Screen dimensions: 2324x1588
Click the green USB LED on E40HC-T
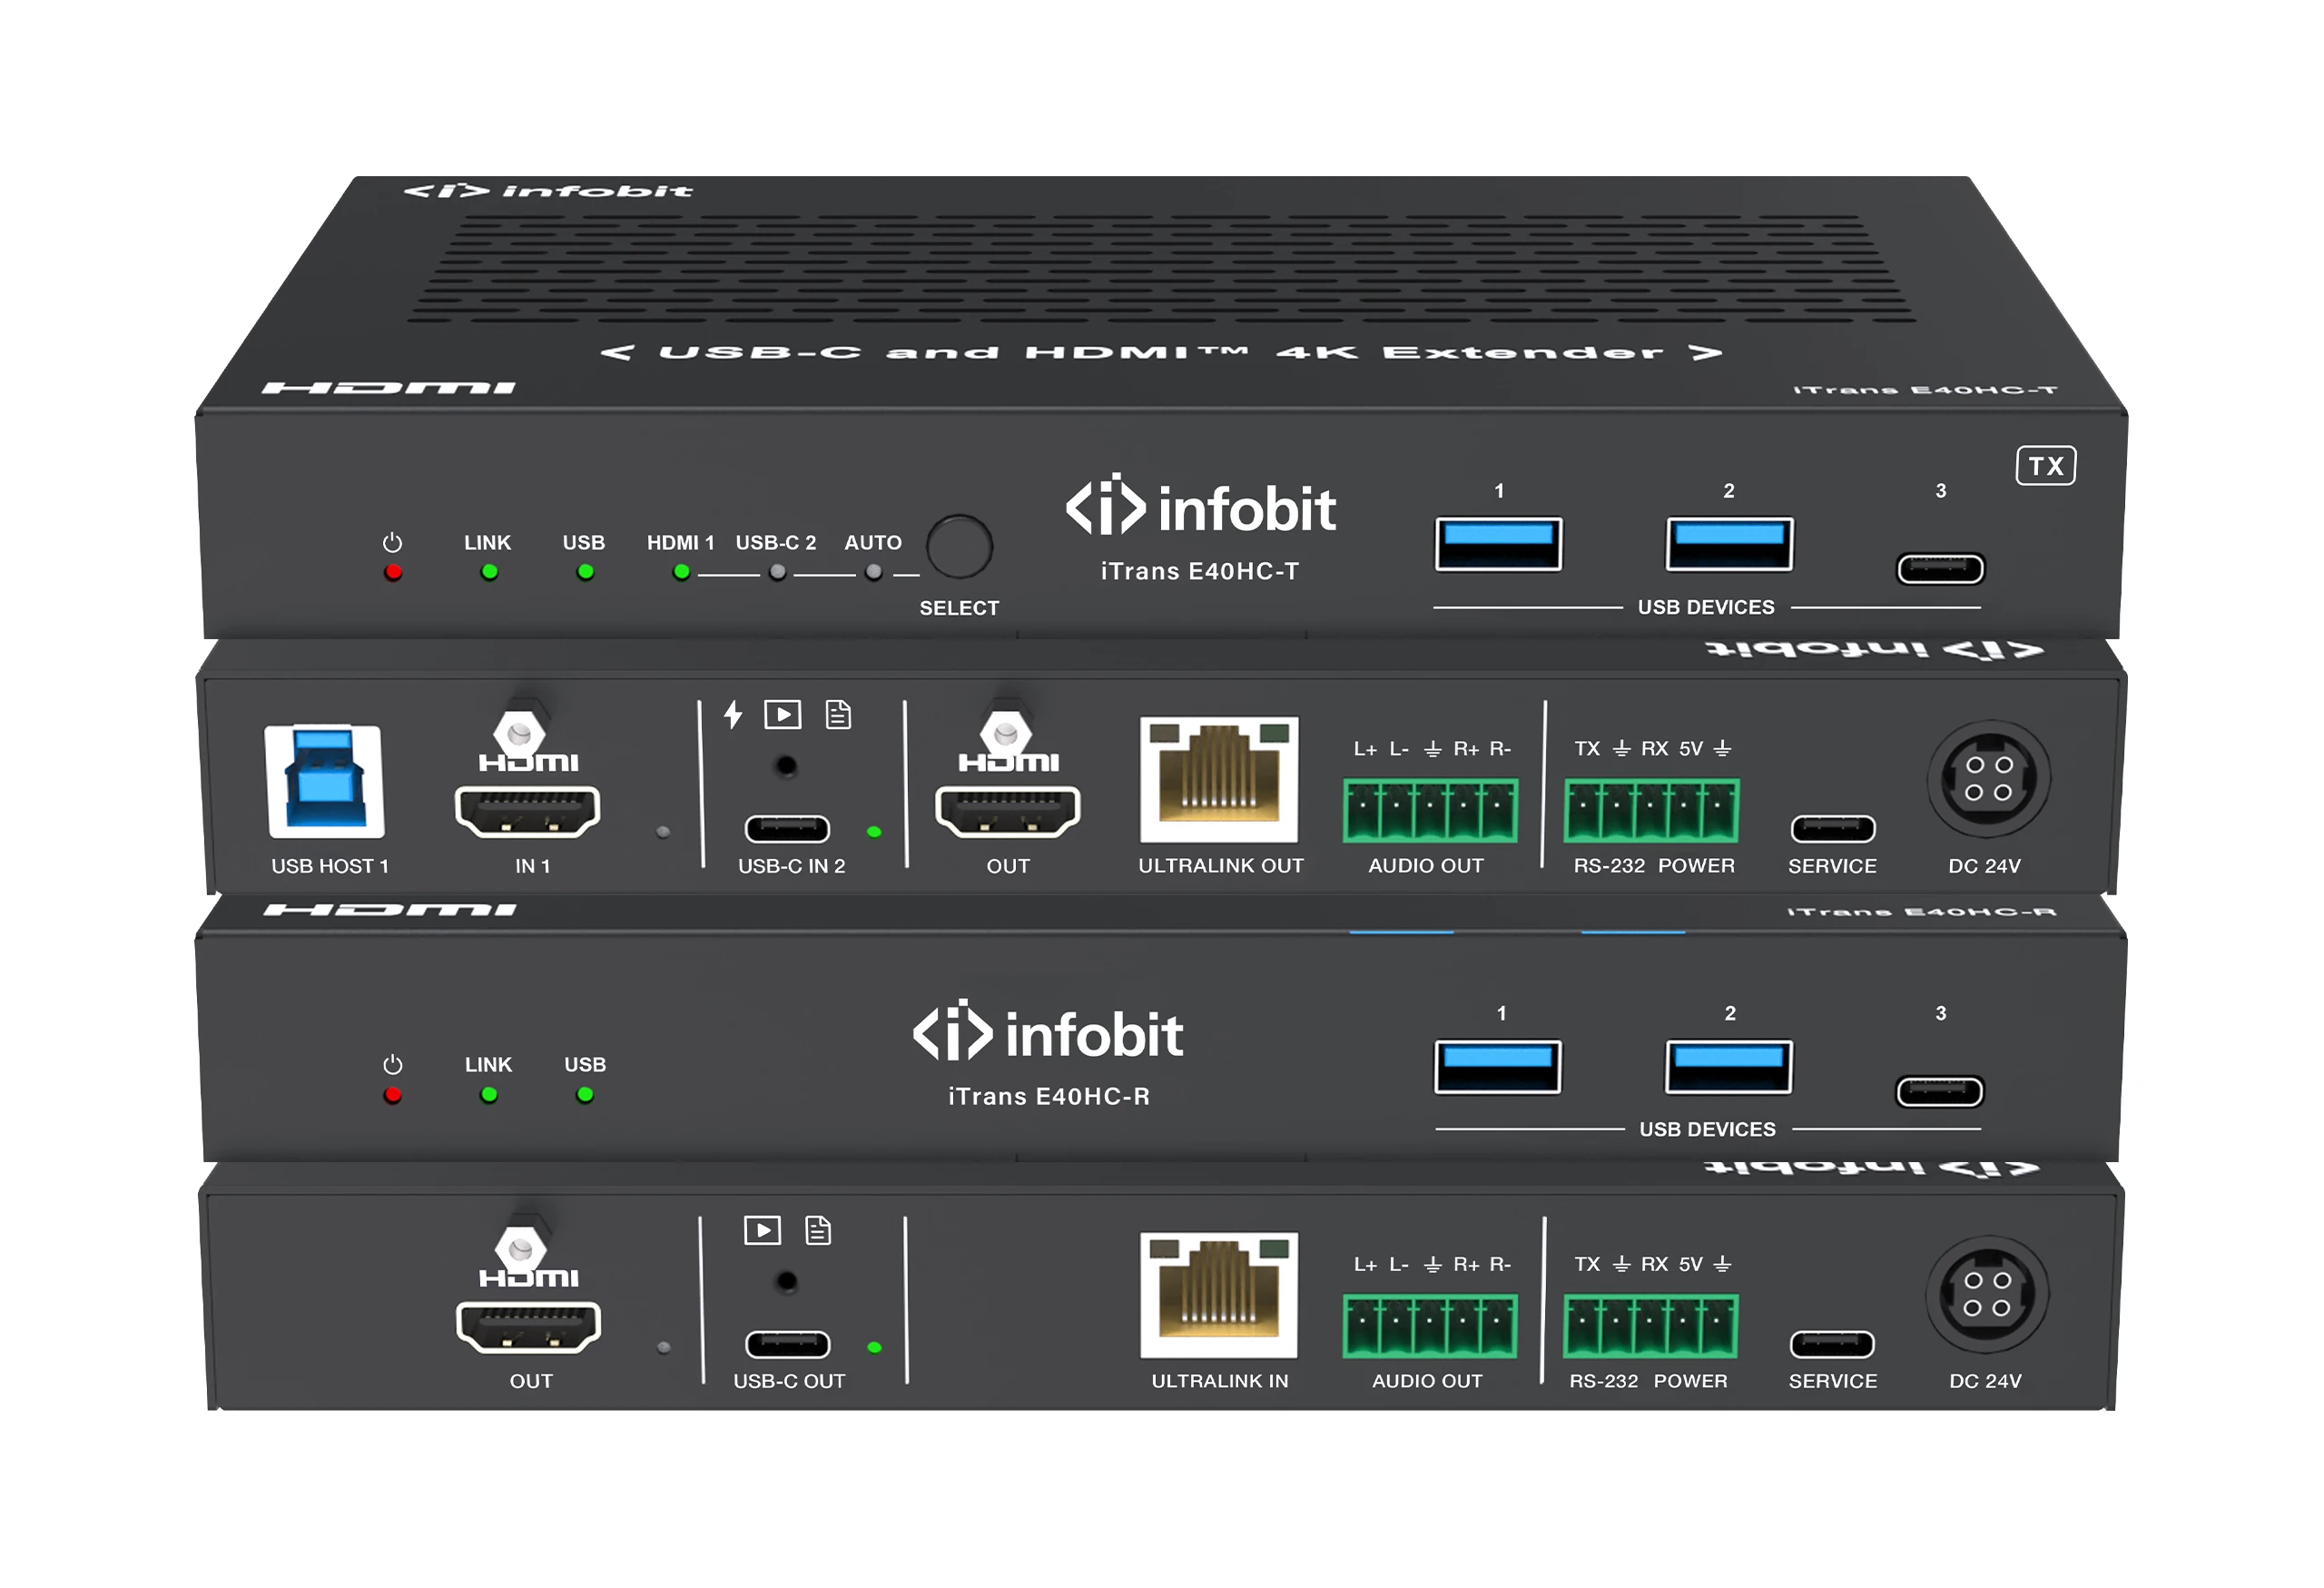point(585,573)
